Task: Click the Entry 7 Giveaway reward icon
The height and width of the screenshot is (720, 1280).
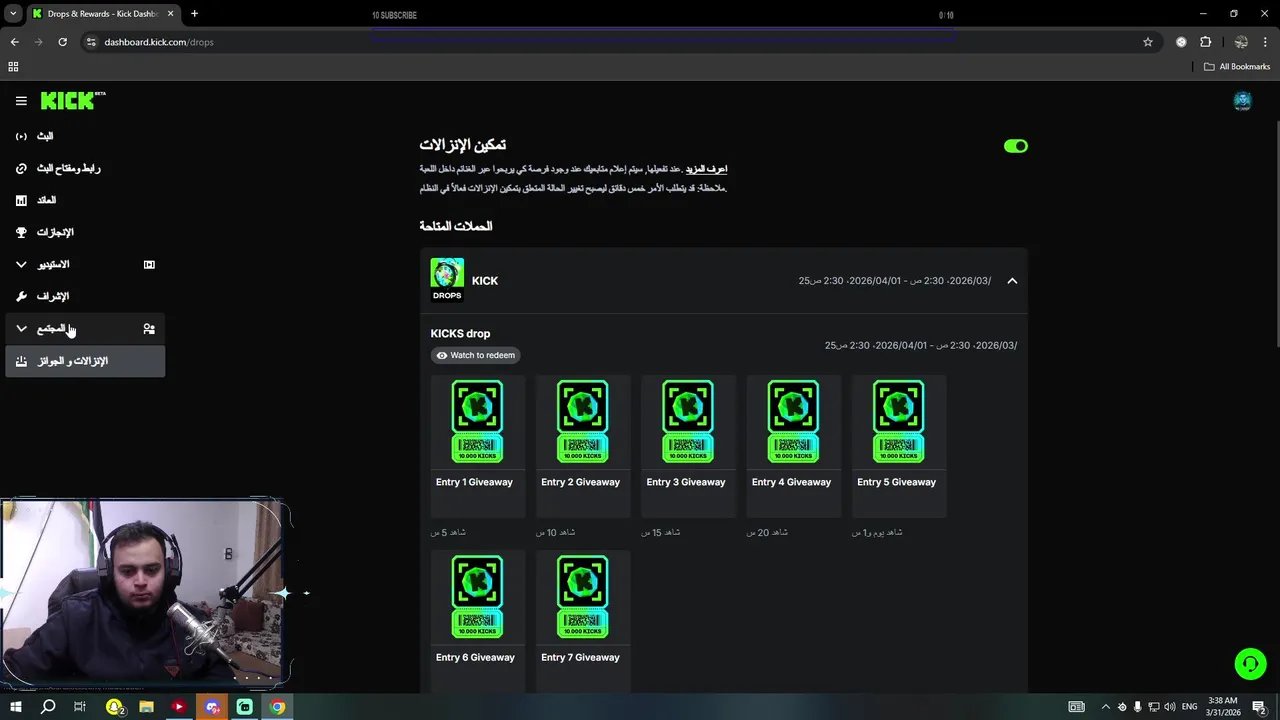Action: [582, 596]
